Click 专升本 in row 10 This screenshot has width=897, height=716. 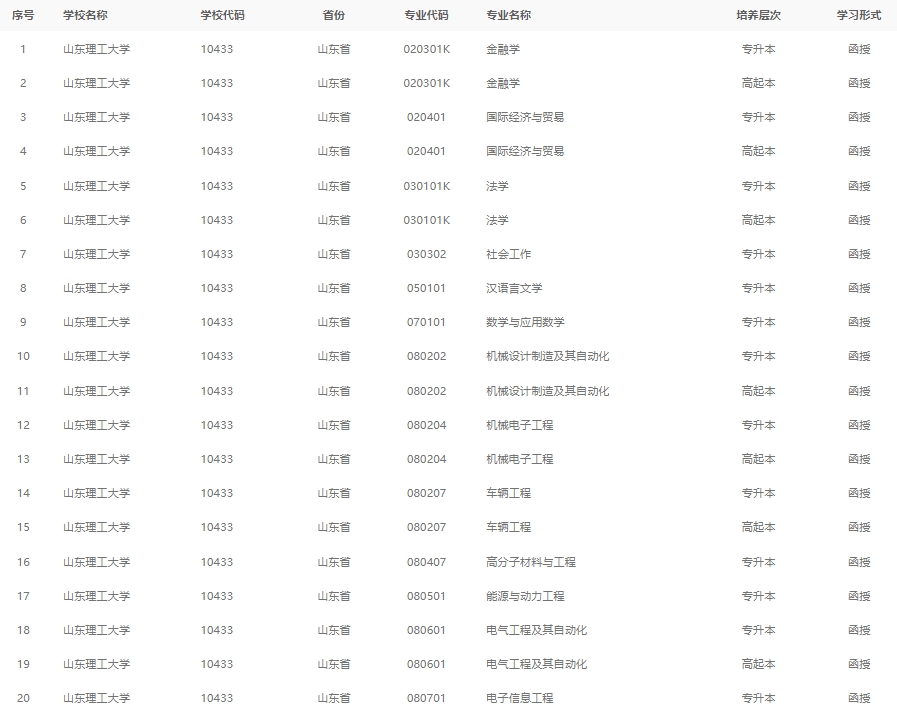(x=759, y=356)
